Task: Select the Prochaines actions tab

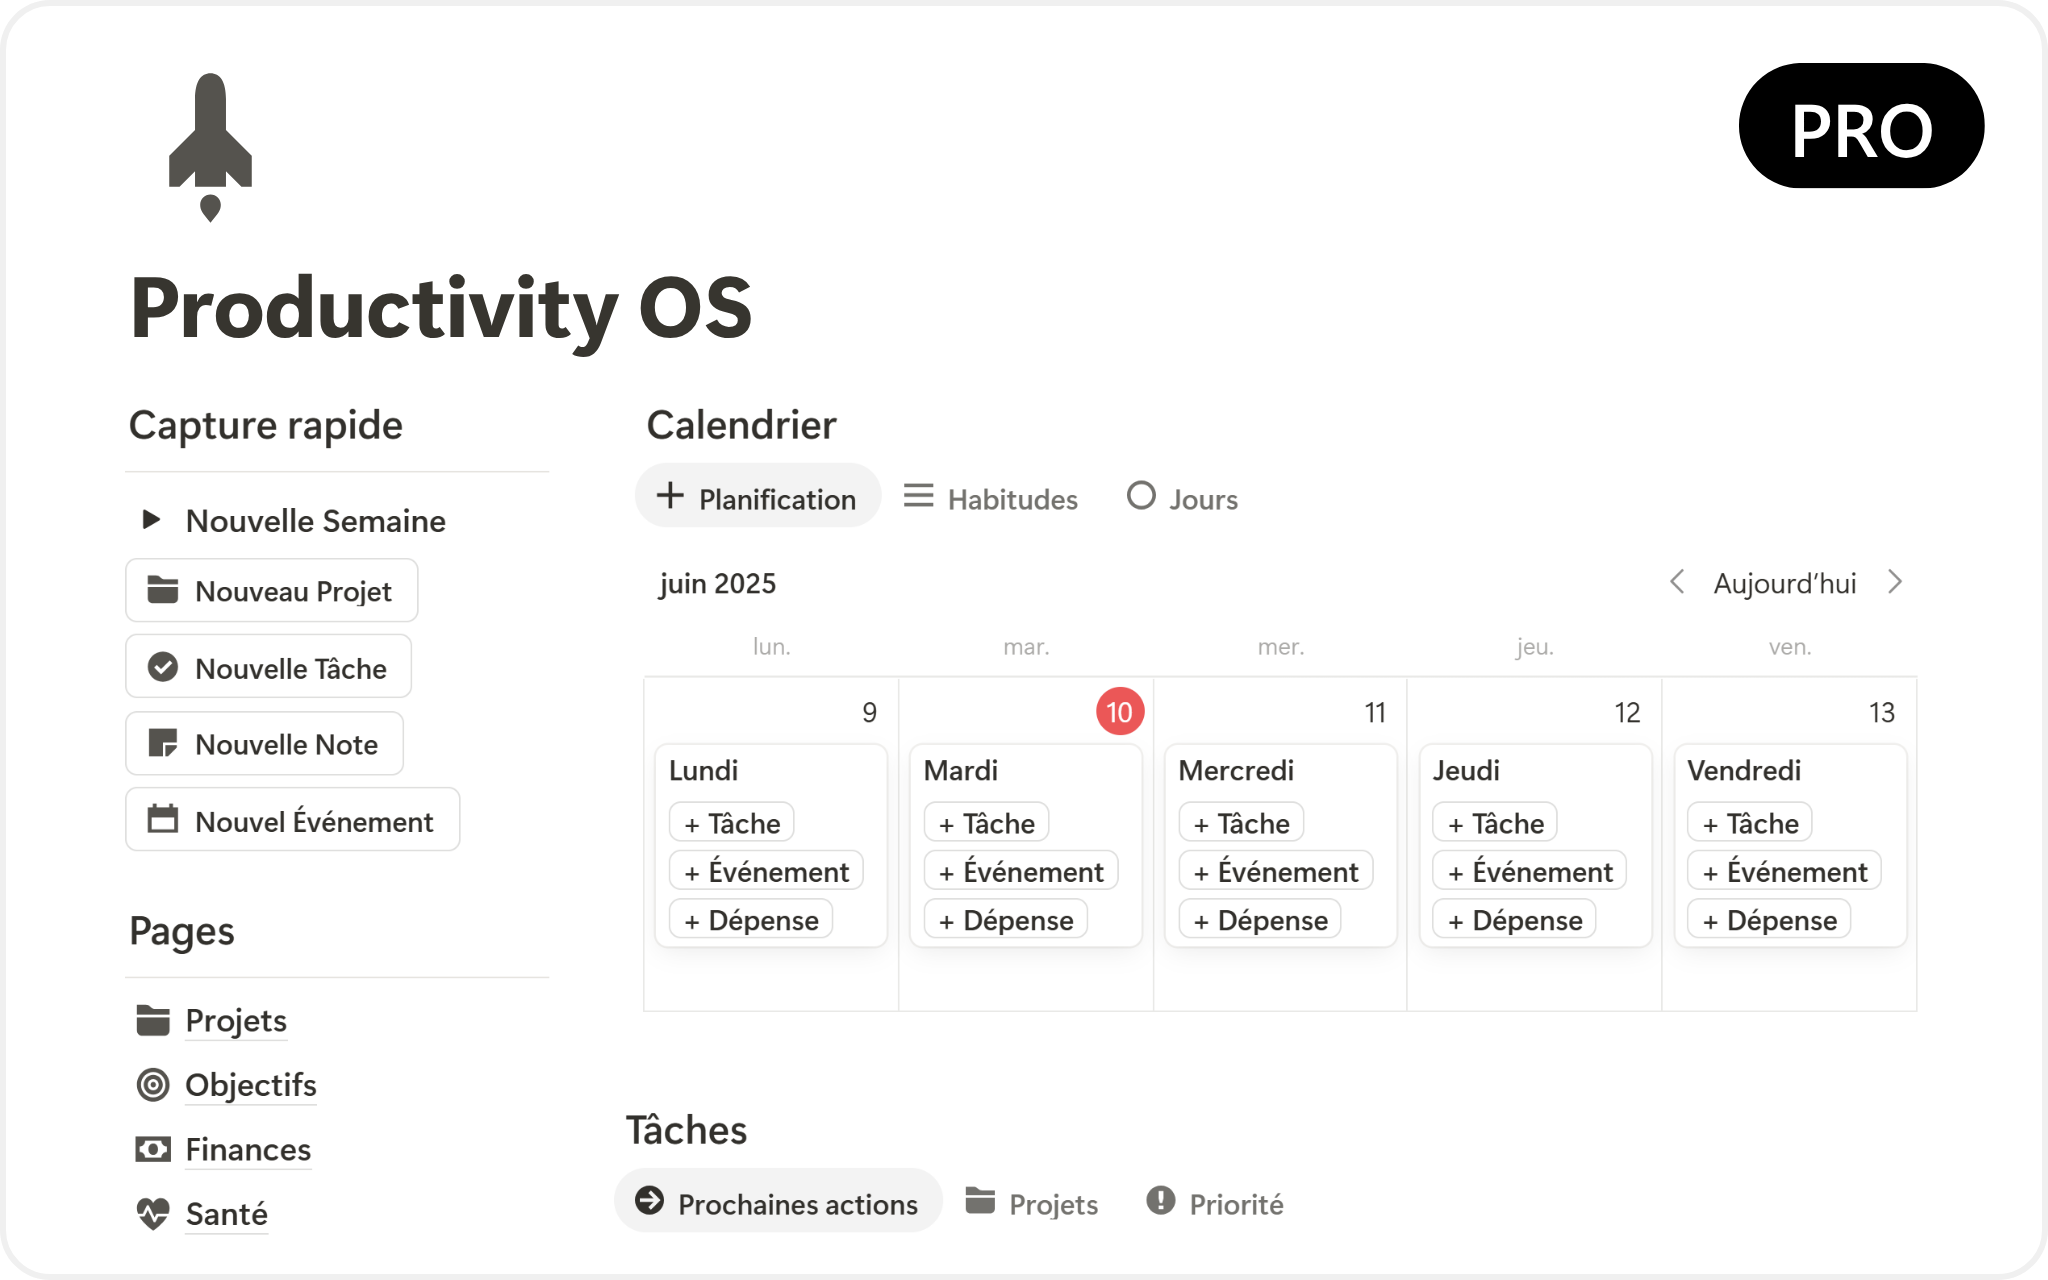Action: [x=778, y=1203]
